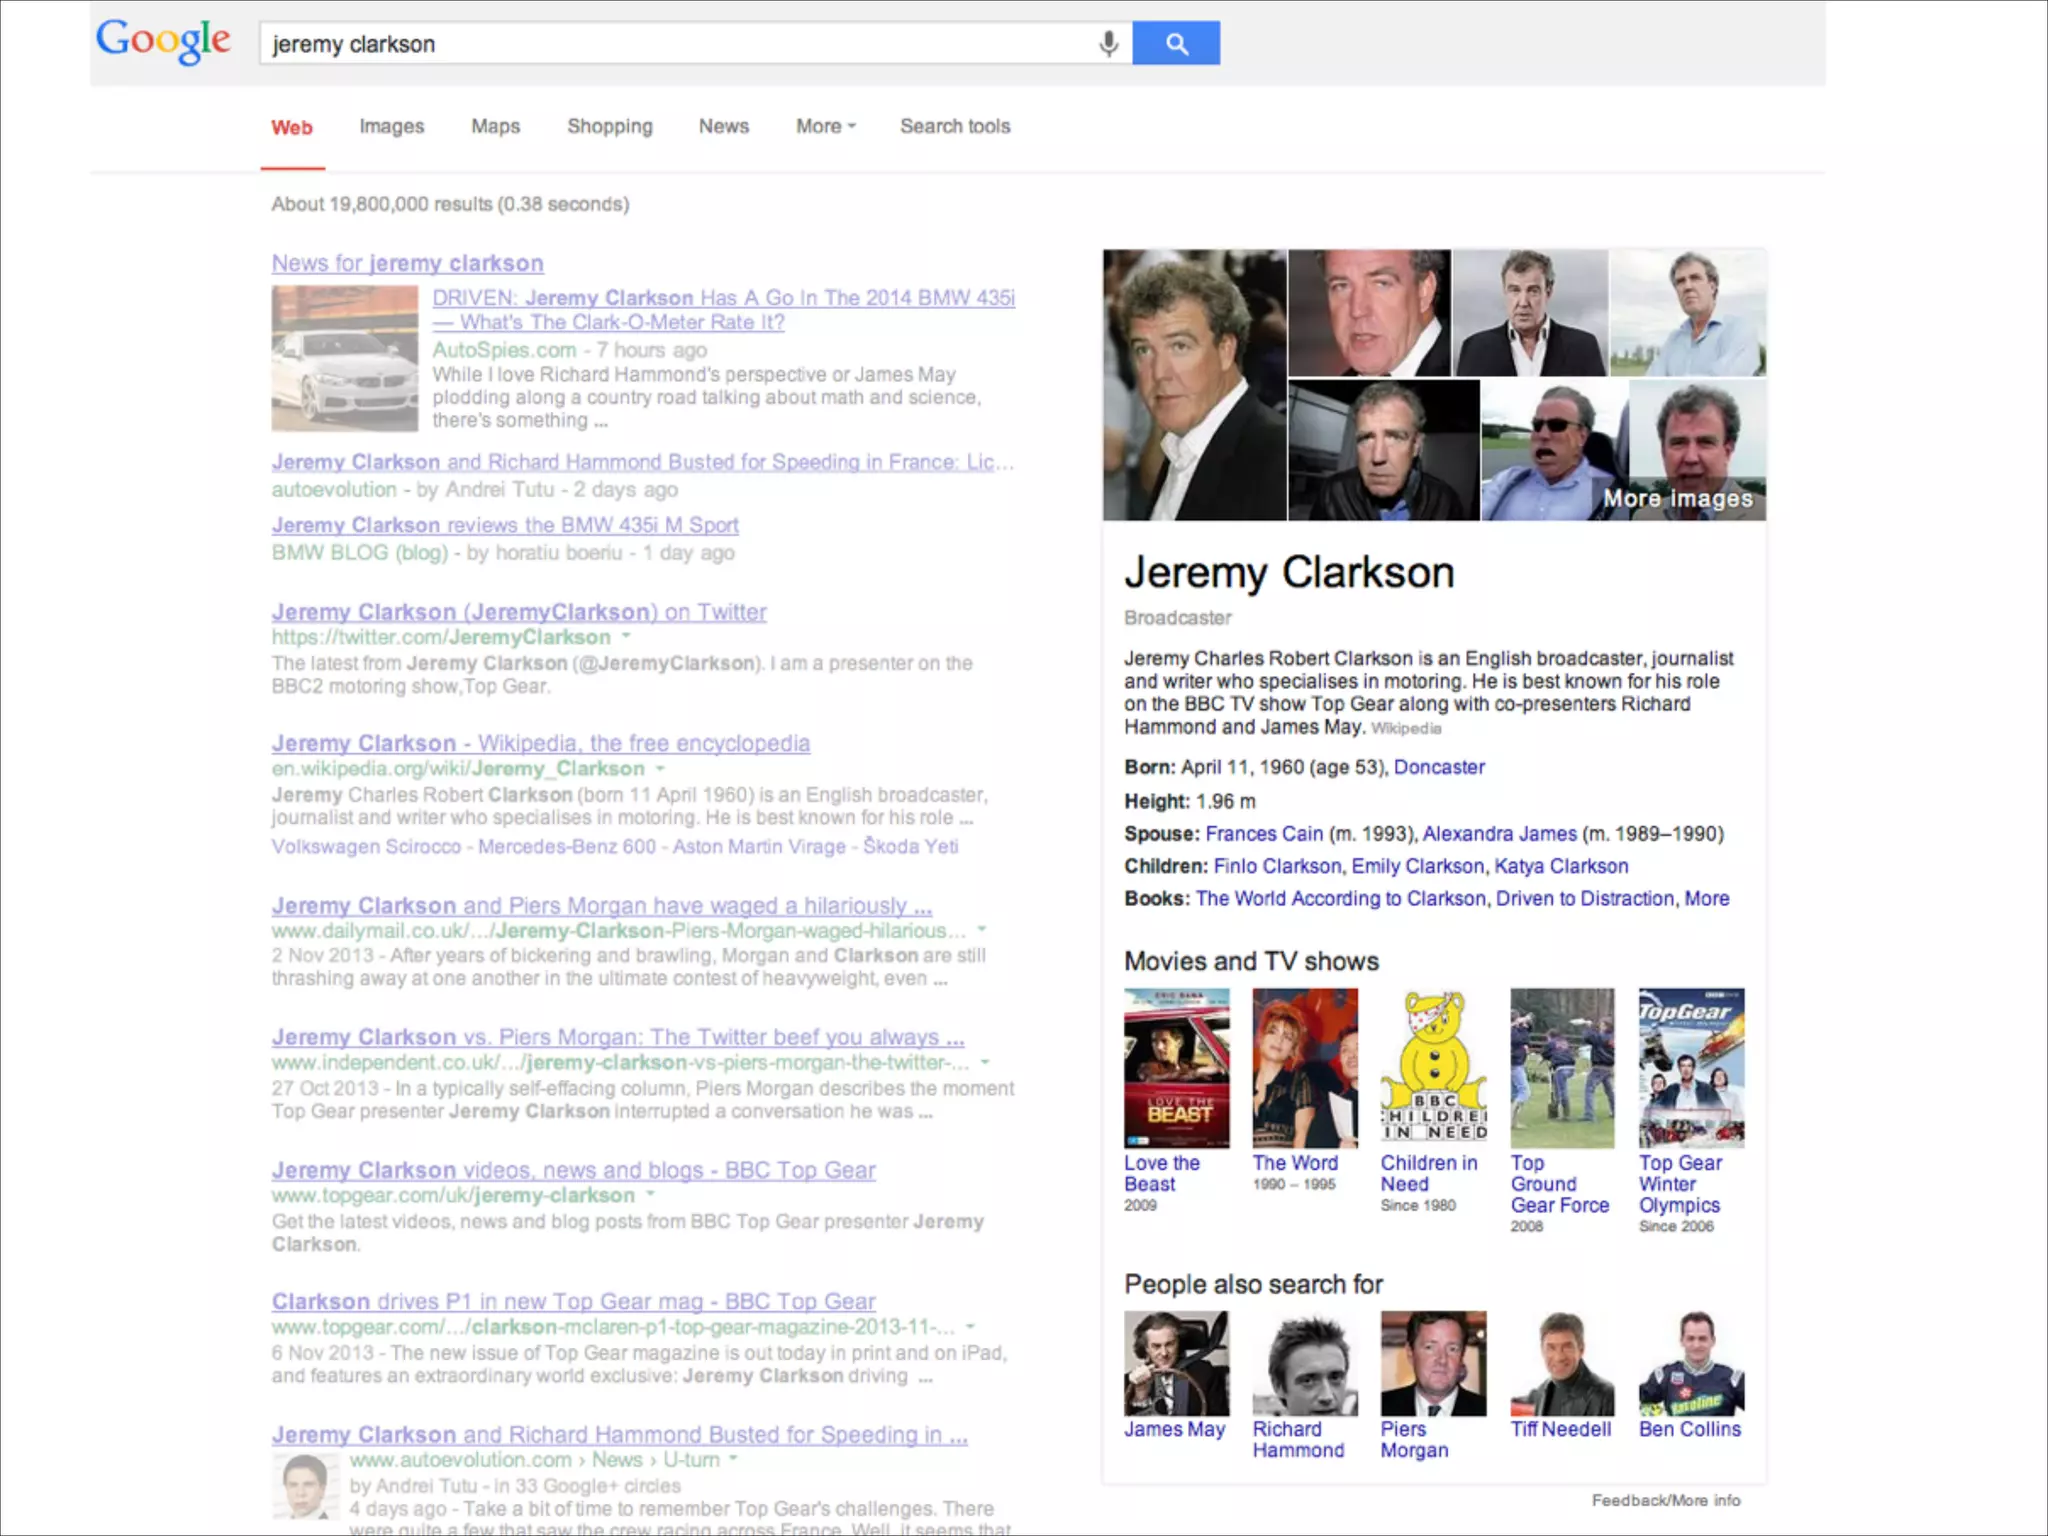Click the Search tools option

[955, 127]
